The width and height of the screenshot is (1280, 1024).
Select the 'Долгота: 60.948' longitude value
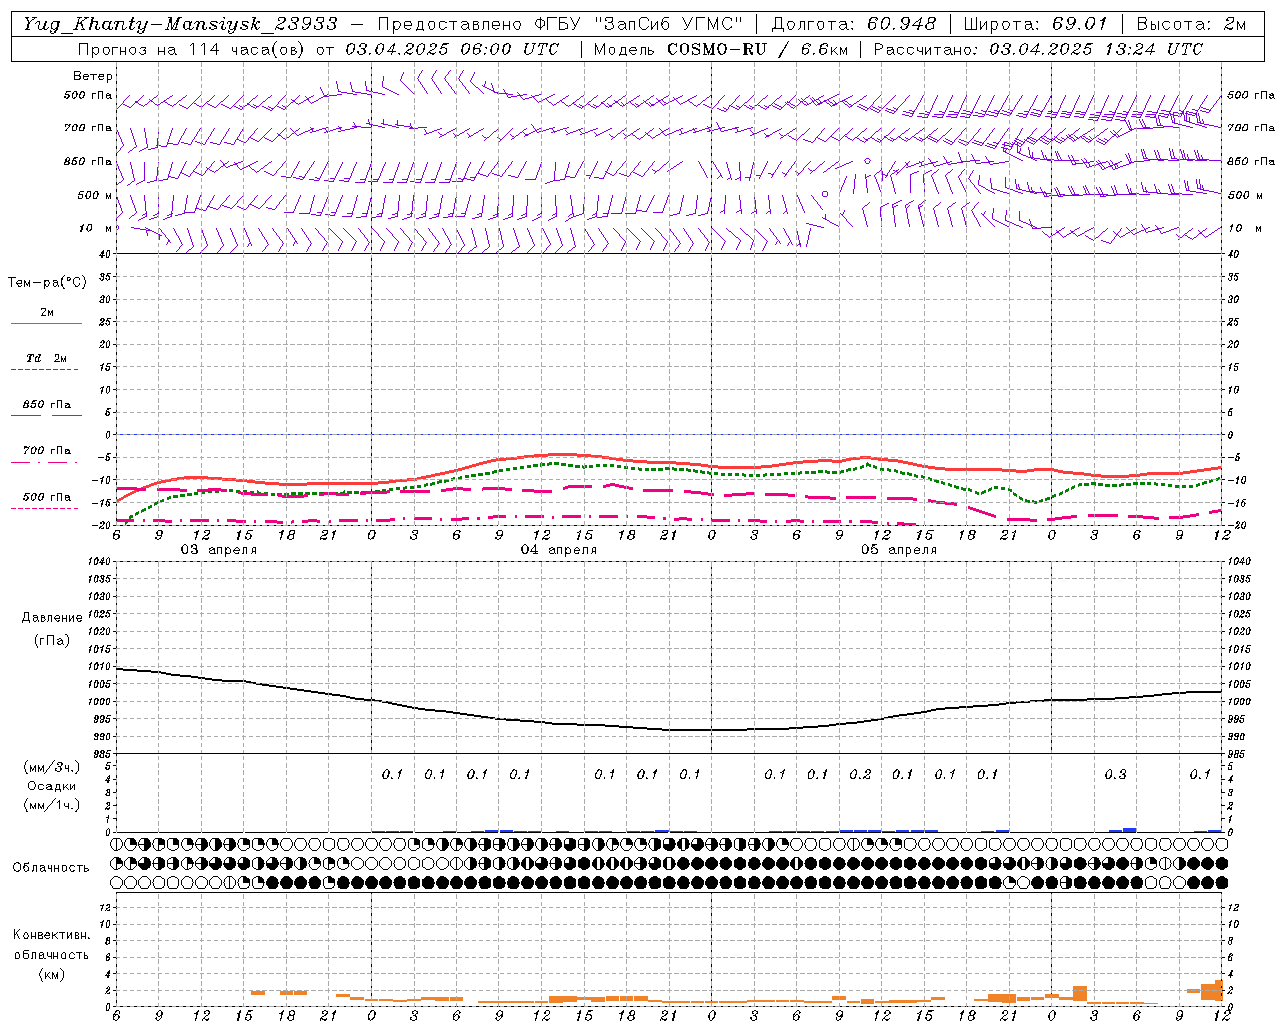pos(854,24)
